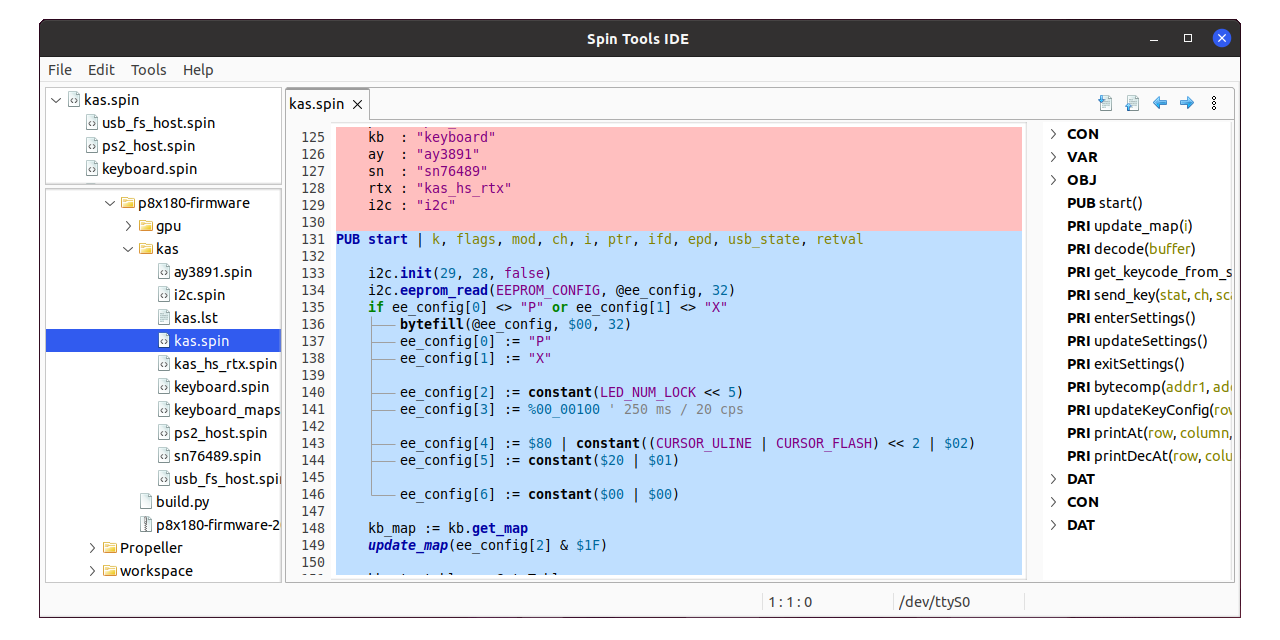1280x640 pixels.
Task: Click the forward navigation arrow in the toolbar
Action: (1187, 102)
